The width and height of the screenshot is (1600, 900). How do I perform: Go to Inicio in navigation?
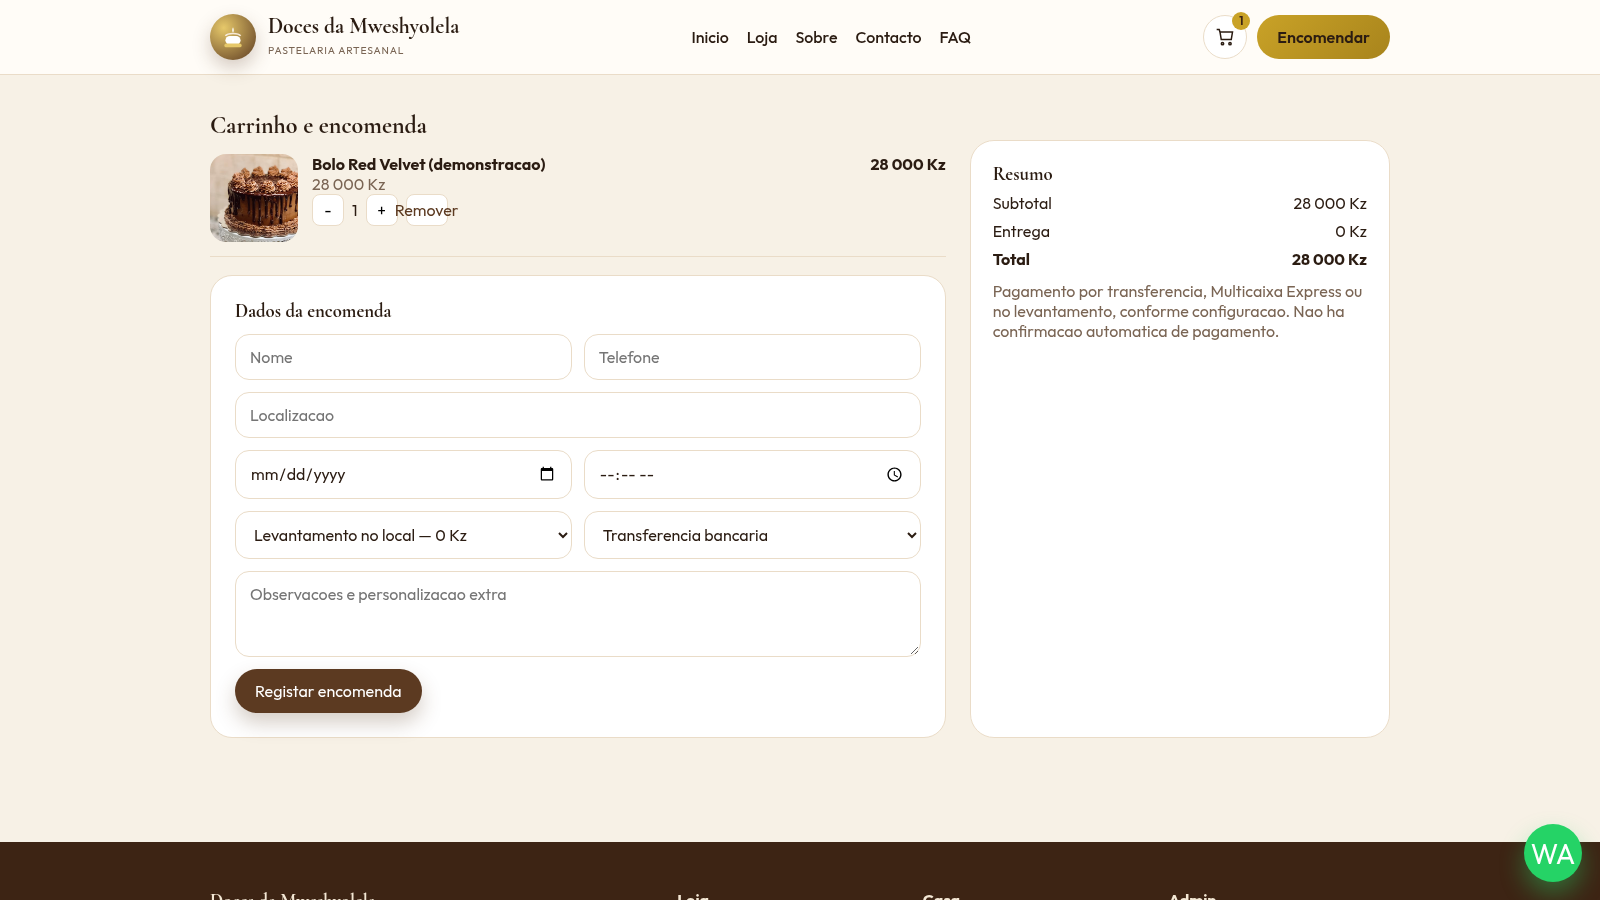pyautogui.click(x=710, y=37)
